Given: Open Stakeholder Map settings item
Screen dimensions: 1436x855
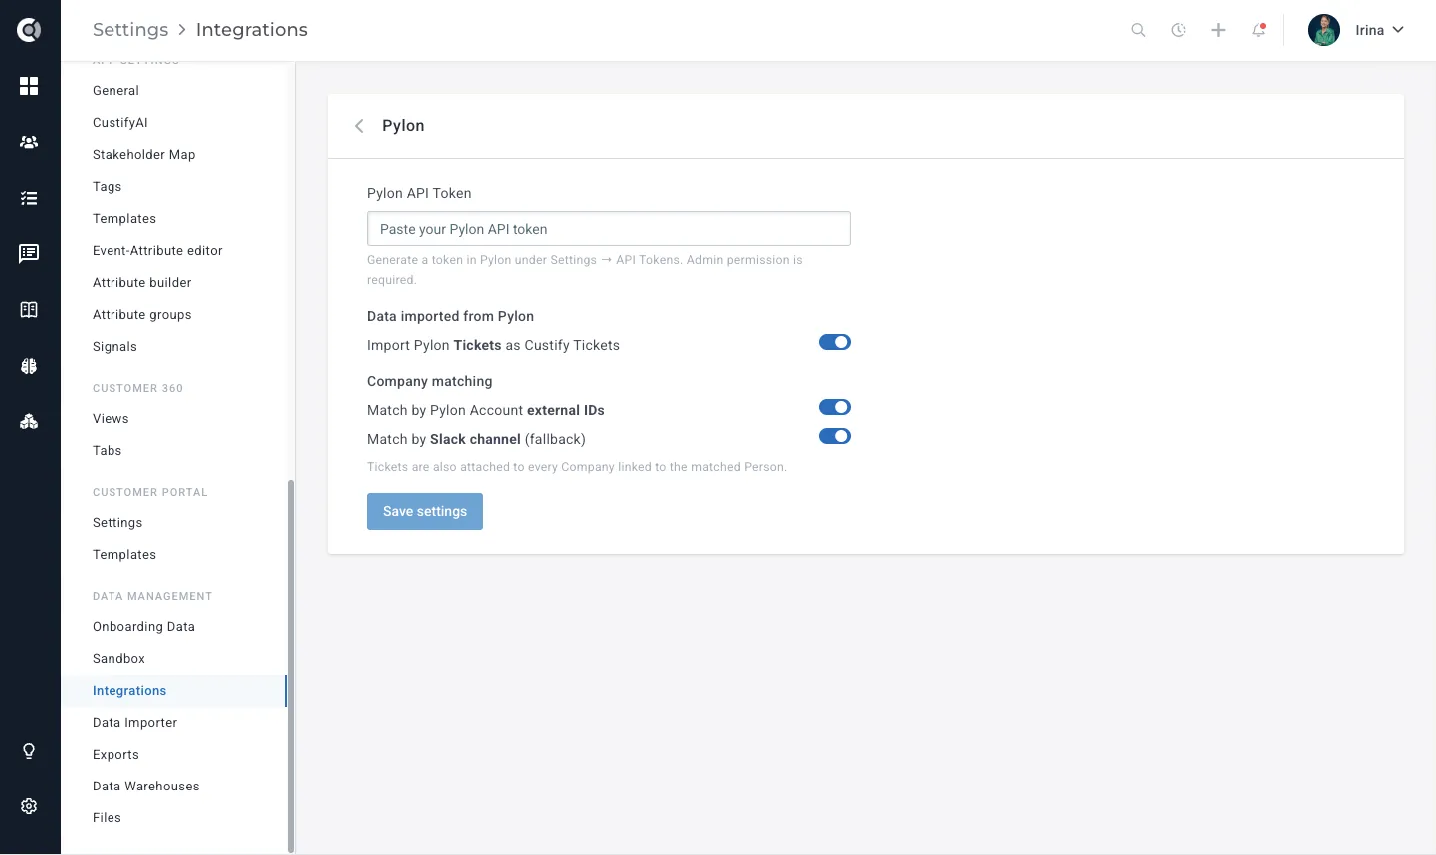Looking at the screenshot, I should (144, 154).
